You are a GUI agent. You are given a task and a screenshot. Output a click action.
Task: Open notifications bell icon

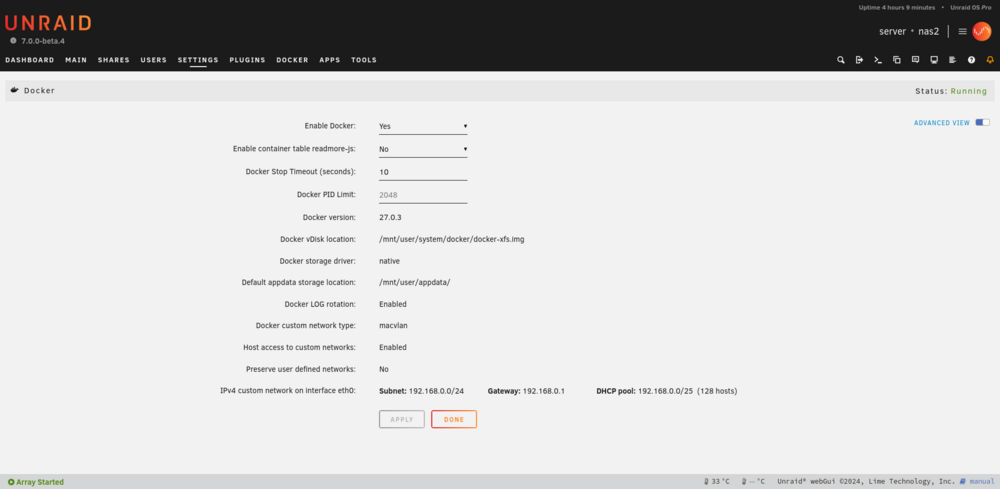[x=990, y=60]
